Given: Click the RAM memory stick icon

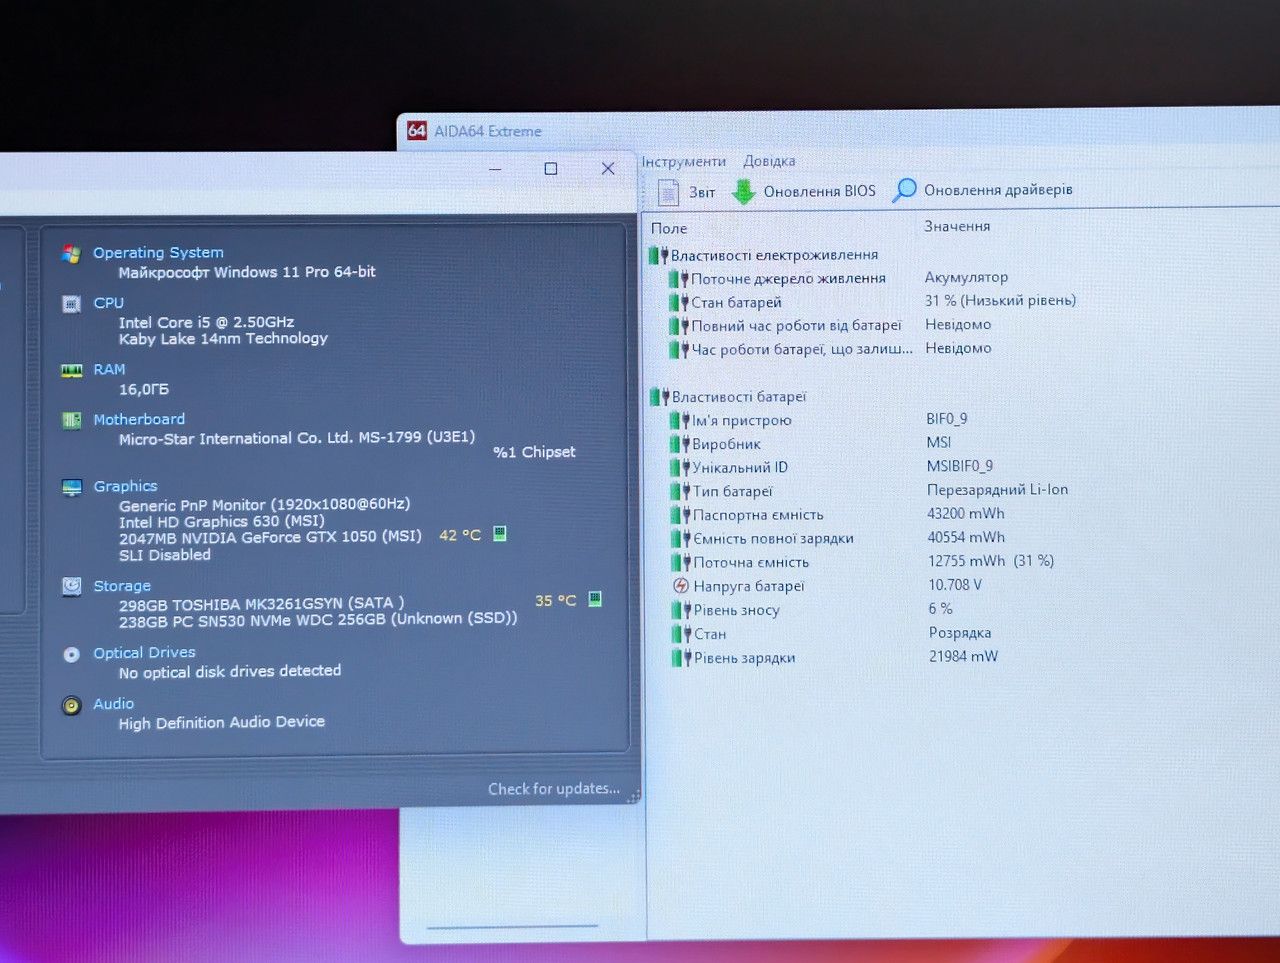Looking at the screenshot, I should (71, 370).
